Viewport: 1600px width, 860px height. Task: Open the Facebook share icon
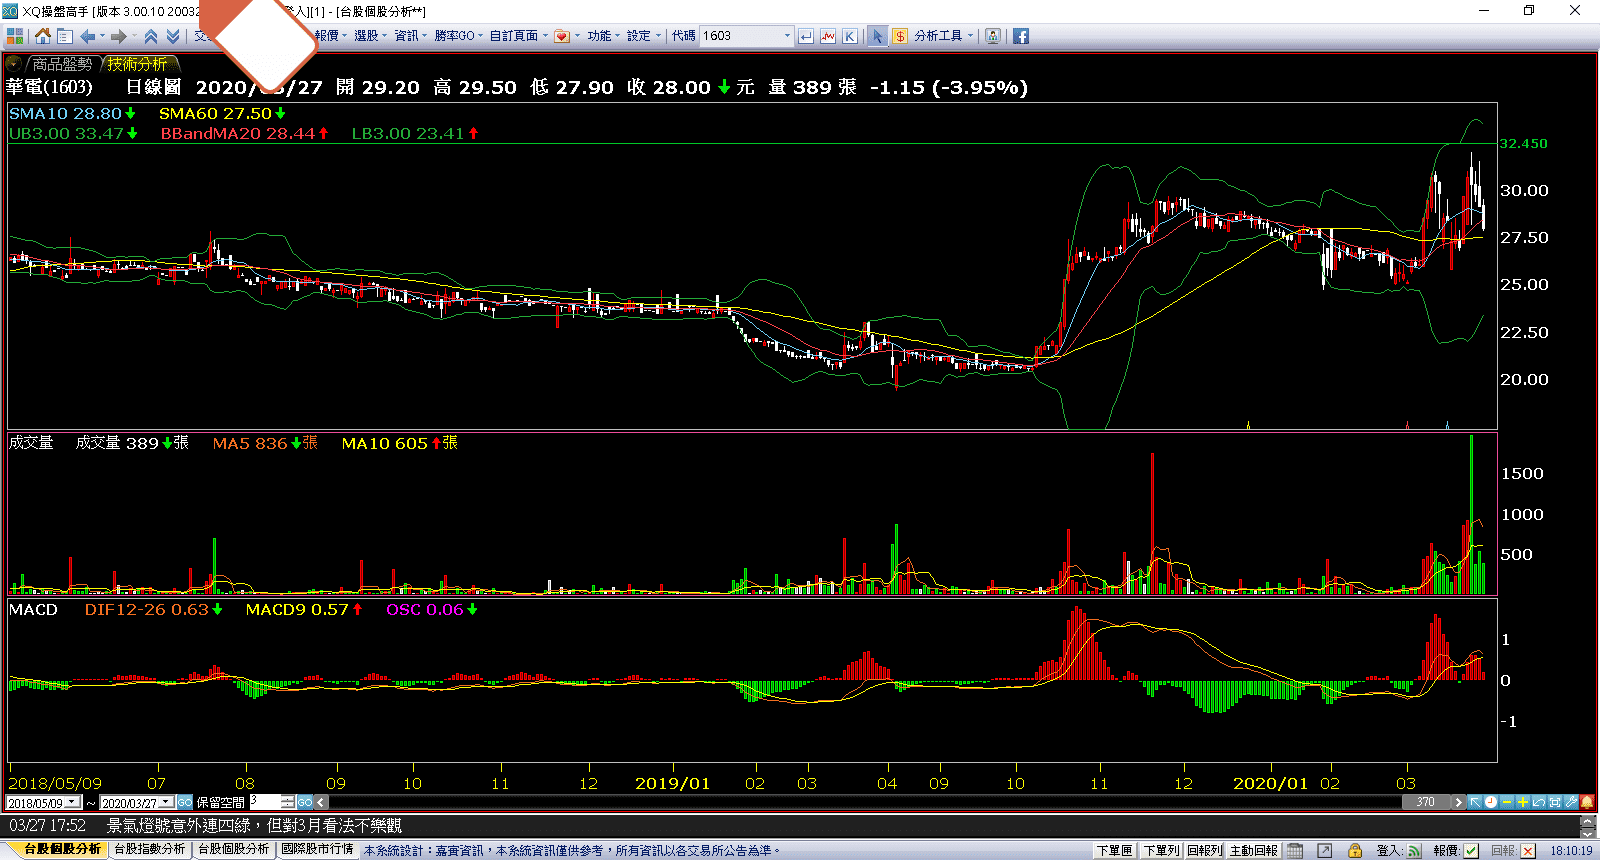(x=1021, y=36)
